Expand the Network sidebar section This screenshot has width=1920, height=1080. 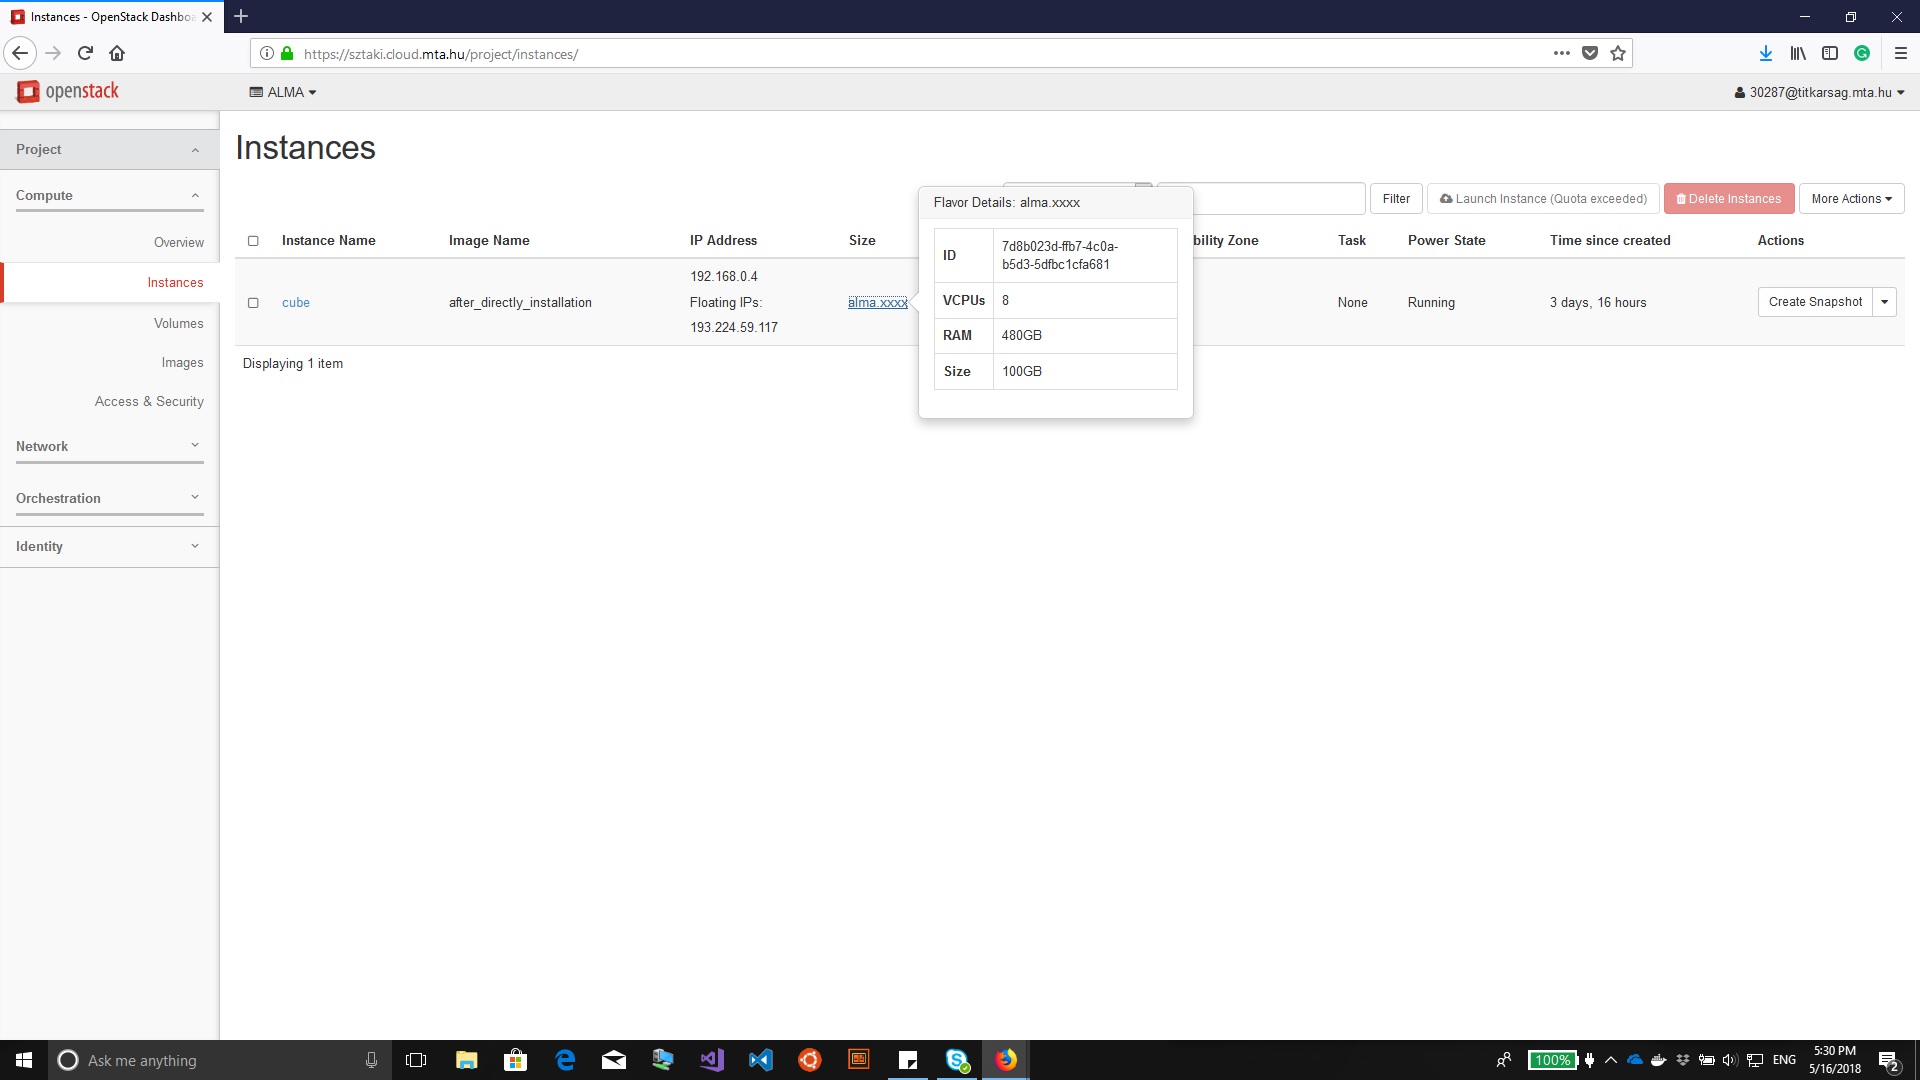[109, 447]
